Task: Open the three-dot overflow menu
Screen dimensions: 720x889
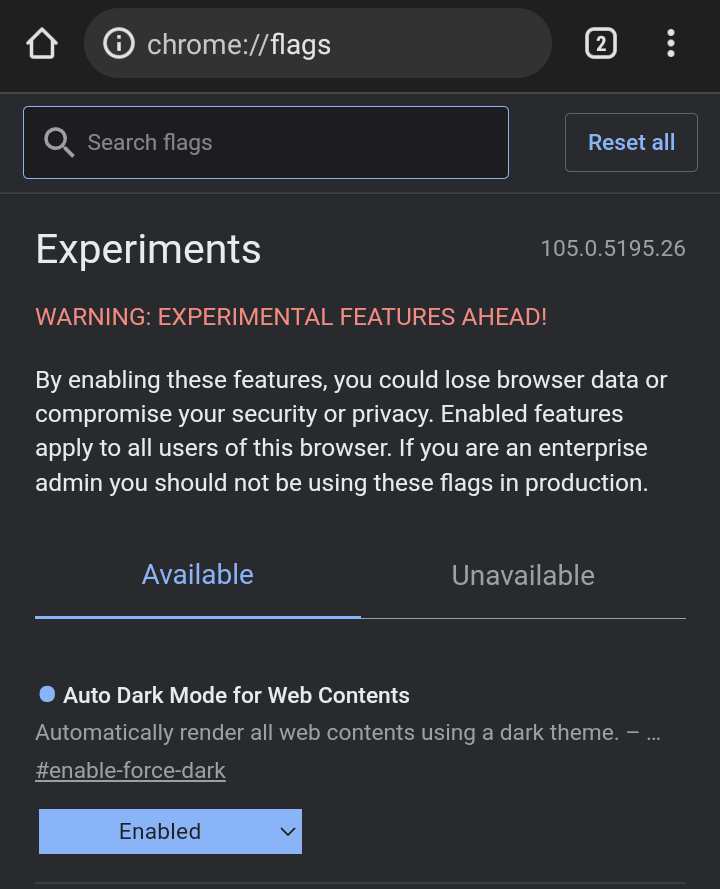Action: [x=670, y=44]
